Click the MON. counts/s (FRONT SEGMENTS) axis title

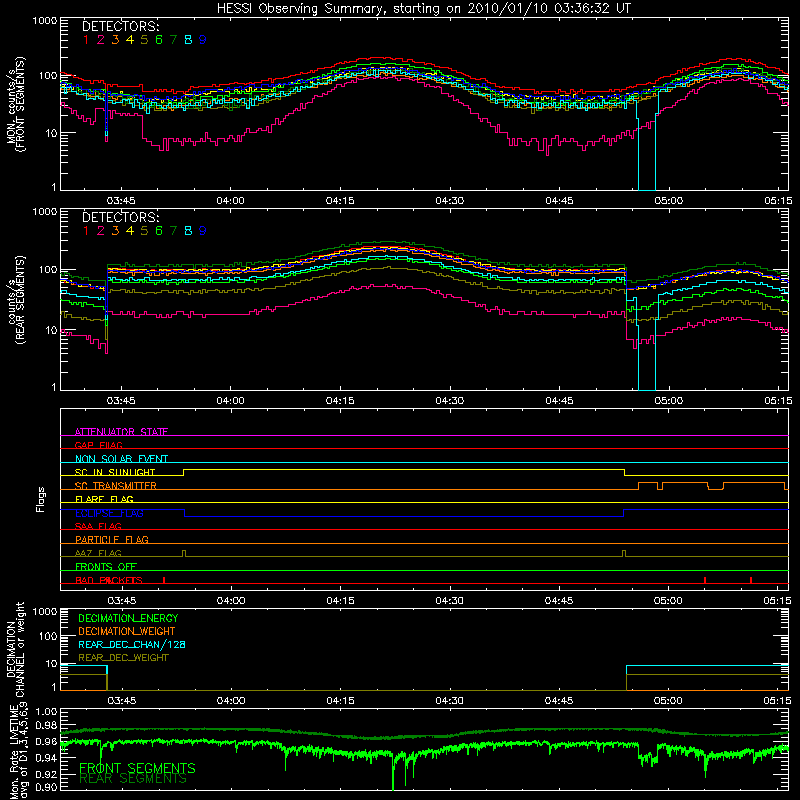tap(16, 105)
